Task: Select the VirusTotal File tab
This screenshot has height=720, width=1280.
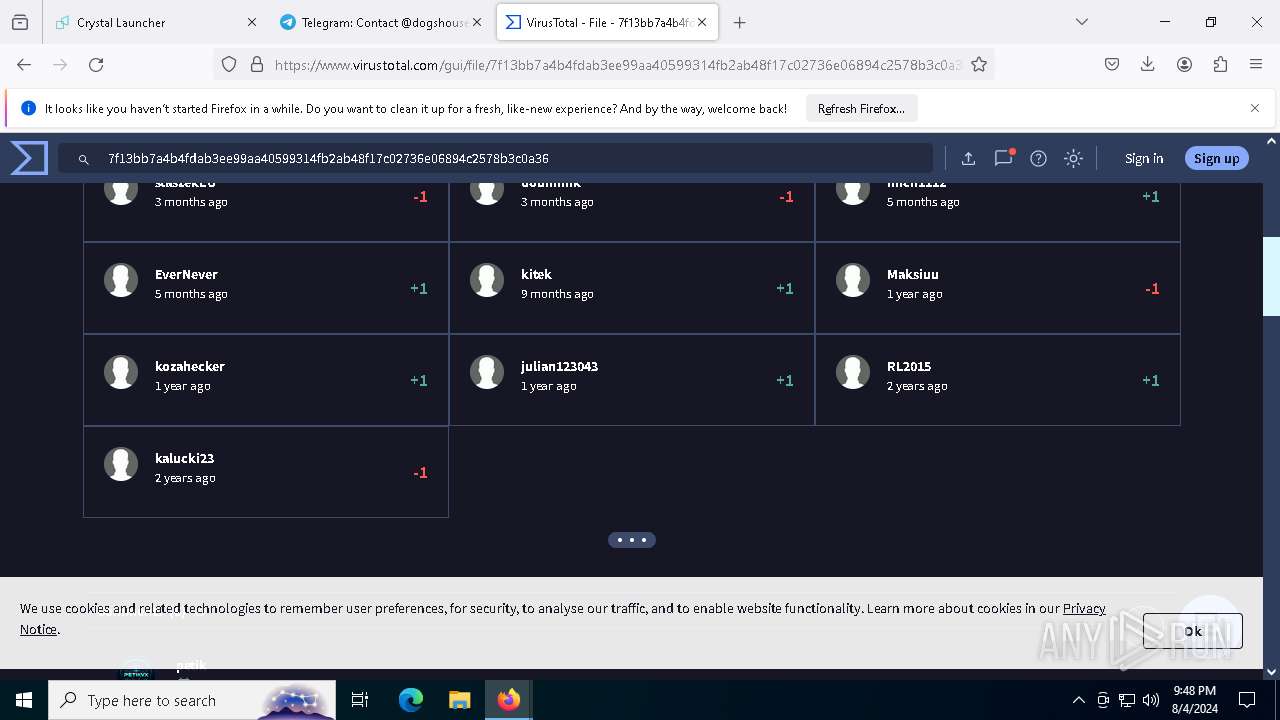Action: 607,22
